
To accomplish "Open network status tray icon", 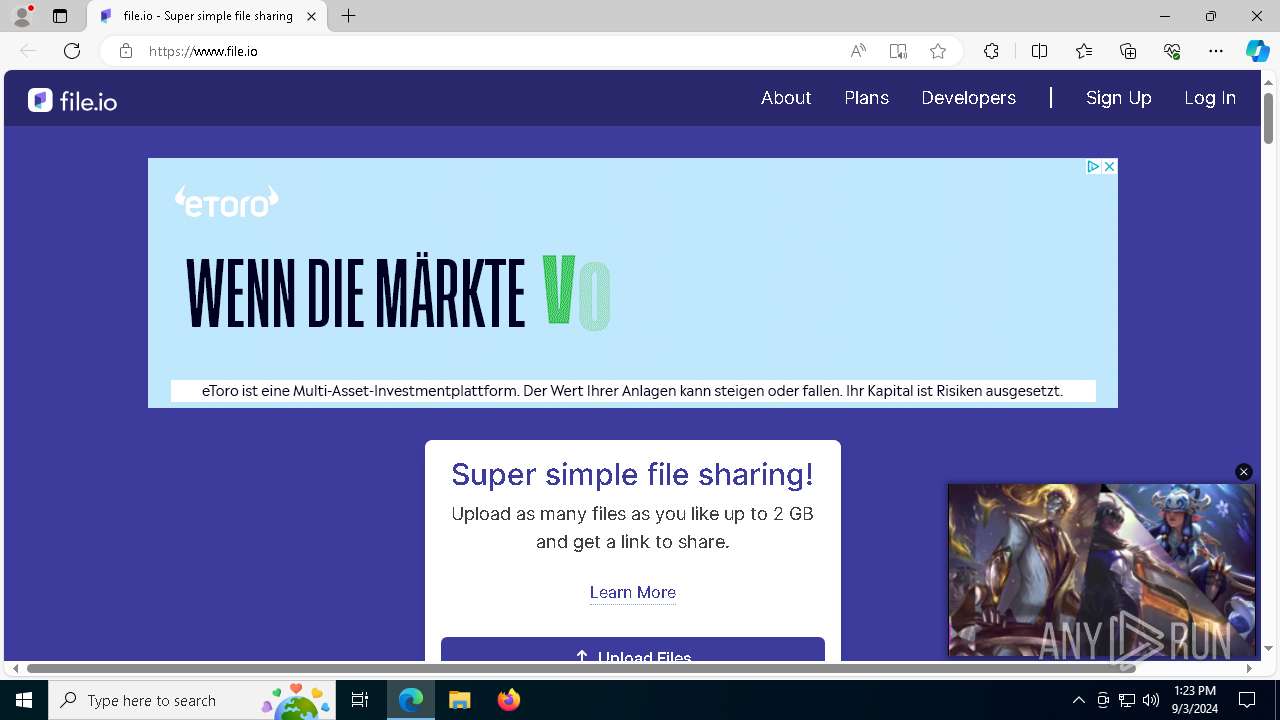I will 1127,700.
